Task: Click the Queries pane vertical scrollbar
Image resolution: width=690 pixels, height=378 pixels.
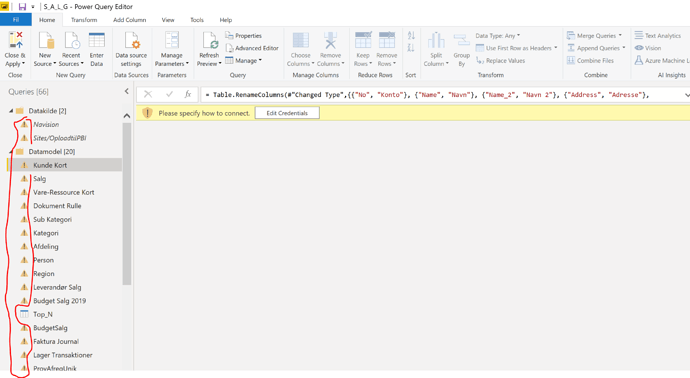Action: (127, 204)
